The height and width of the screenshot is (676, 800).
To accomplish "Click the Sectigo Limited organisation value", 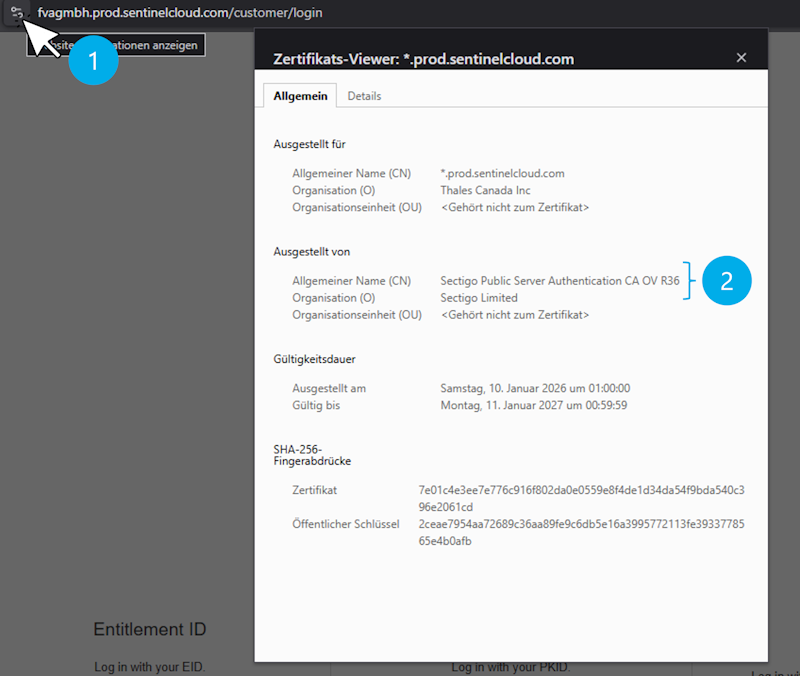I will (x=479, y=298).
